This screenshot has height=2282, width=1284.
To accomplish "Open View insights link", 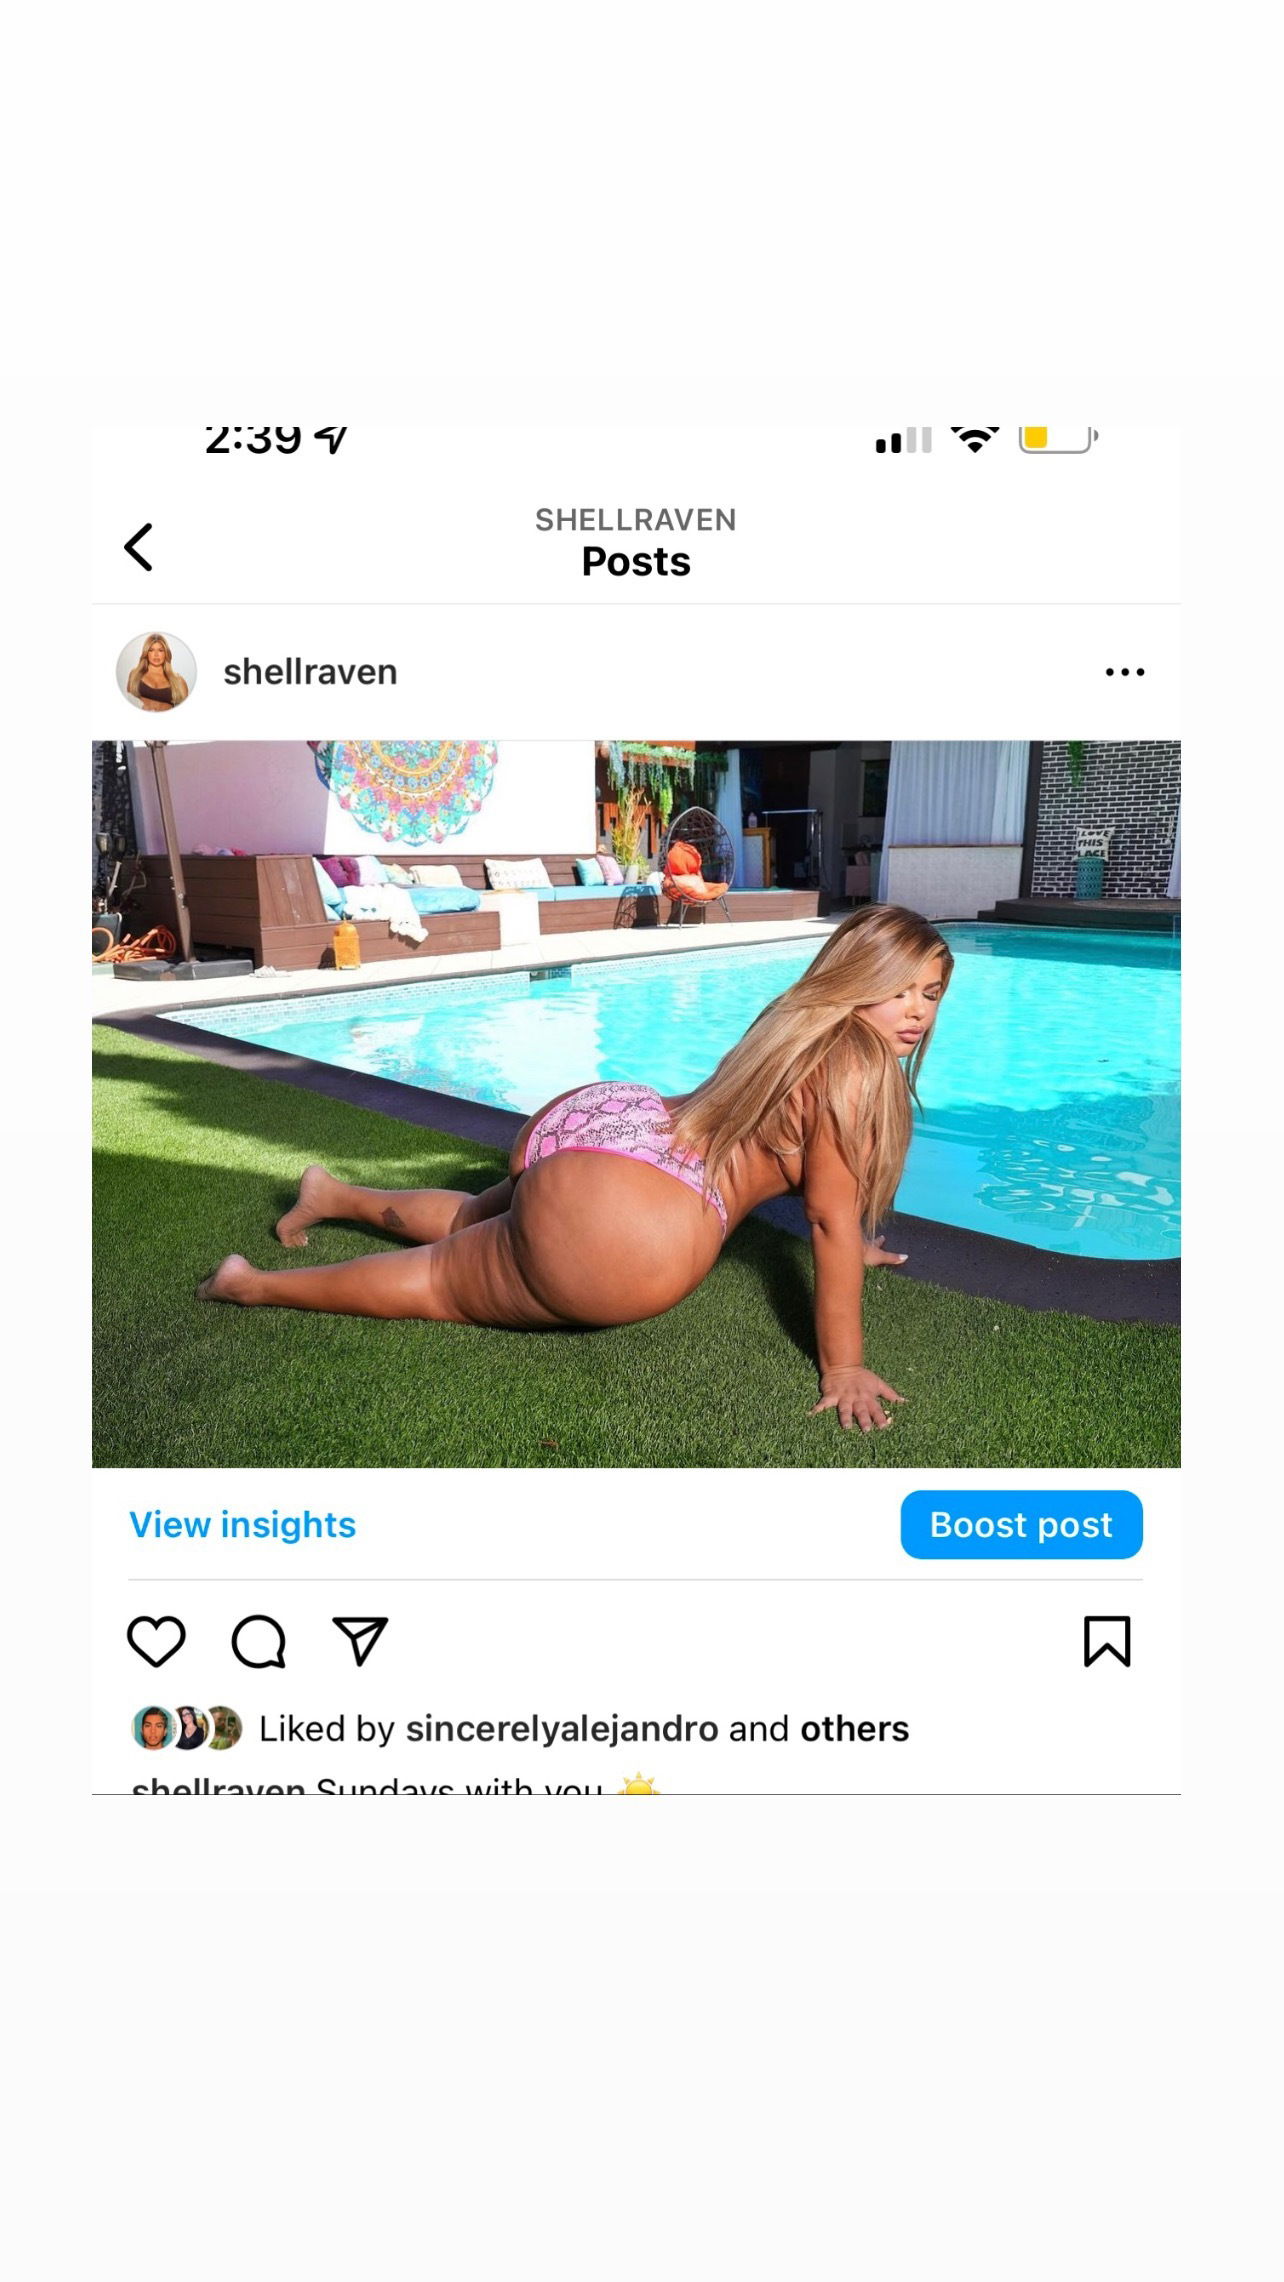I will [243, 1524].
